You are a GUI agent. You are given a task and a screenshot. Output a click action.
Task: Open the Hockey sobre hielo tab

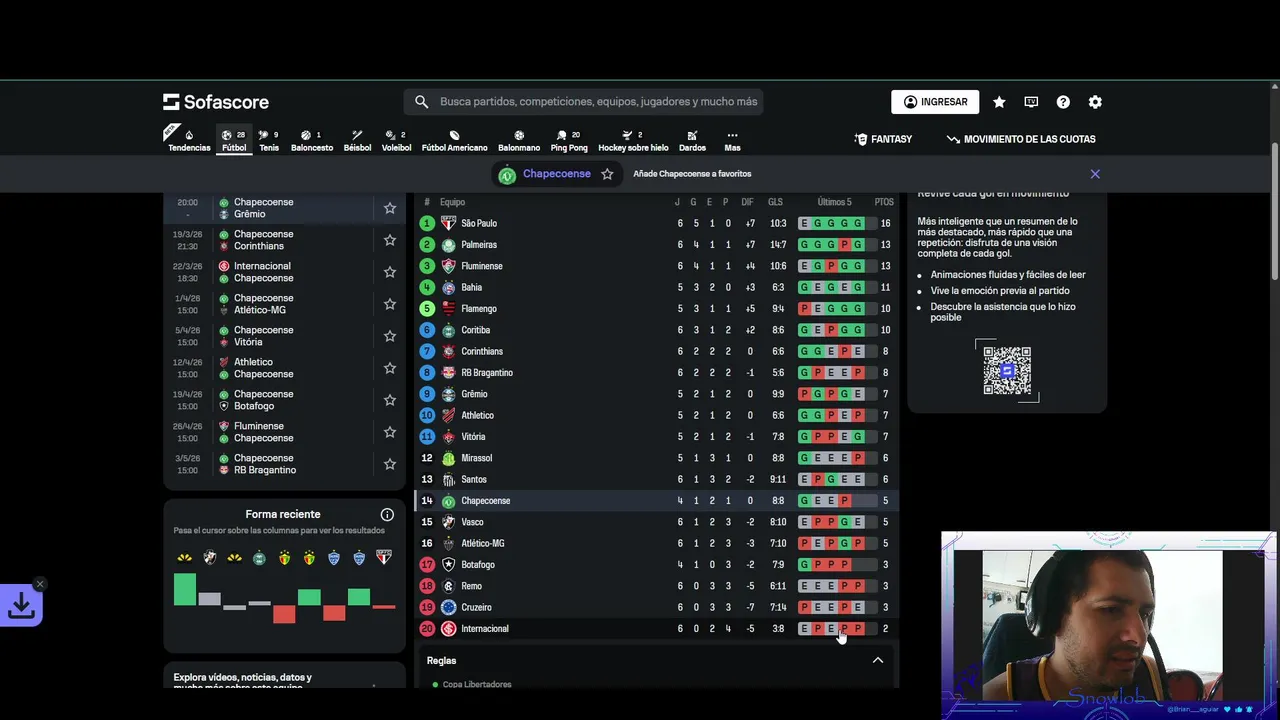pyautogui.click(x=633, y=140)
